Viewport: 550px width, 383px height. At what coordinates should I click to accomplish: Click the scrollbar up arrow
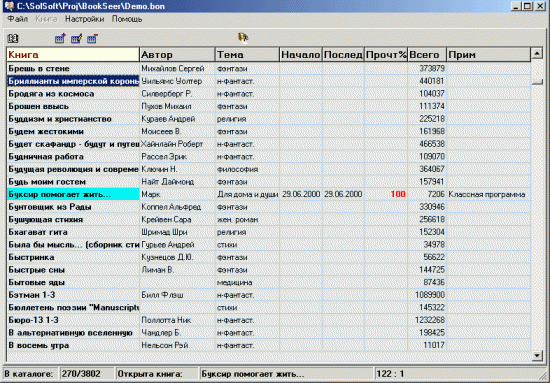(x=537, y=54)
